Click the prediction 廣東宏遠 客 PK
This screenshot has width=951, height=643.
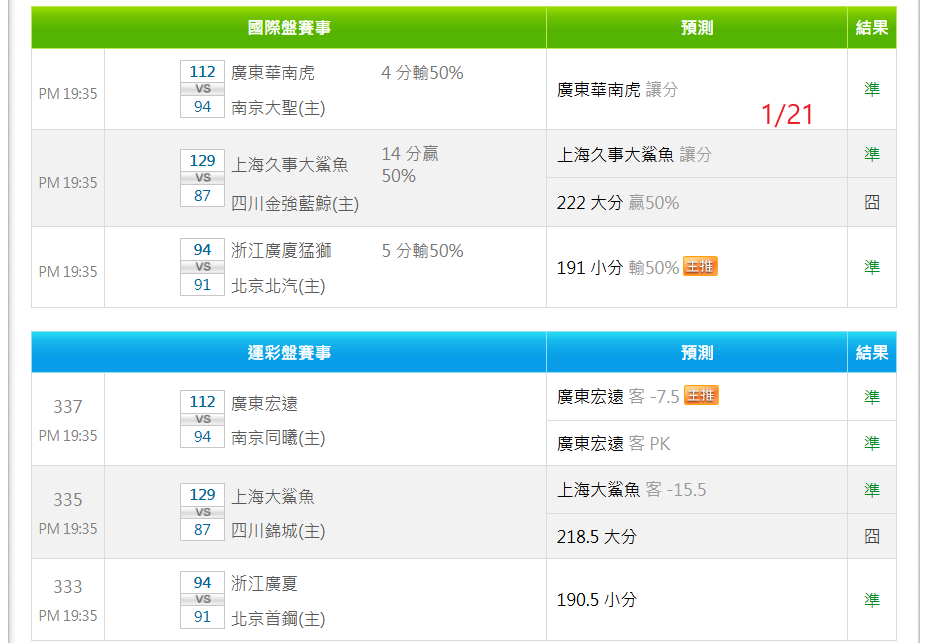614,443
